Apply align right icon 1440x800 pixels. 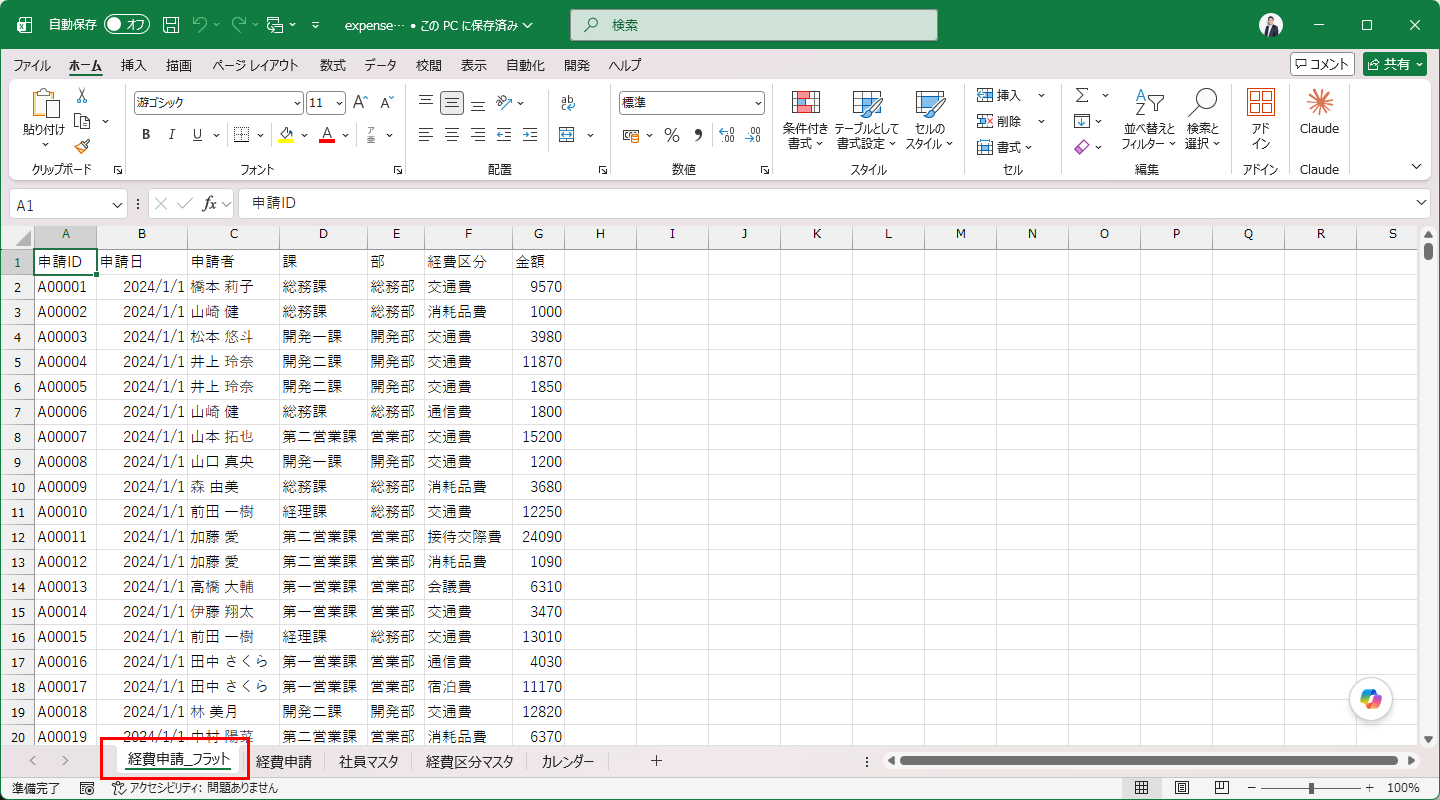click(x=478, y=134)
